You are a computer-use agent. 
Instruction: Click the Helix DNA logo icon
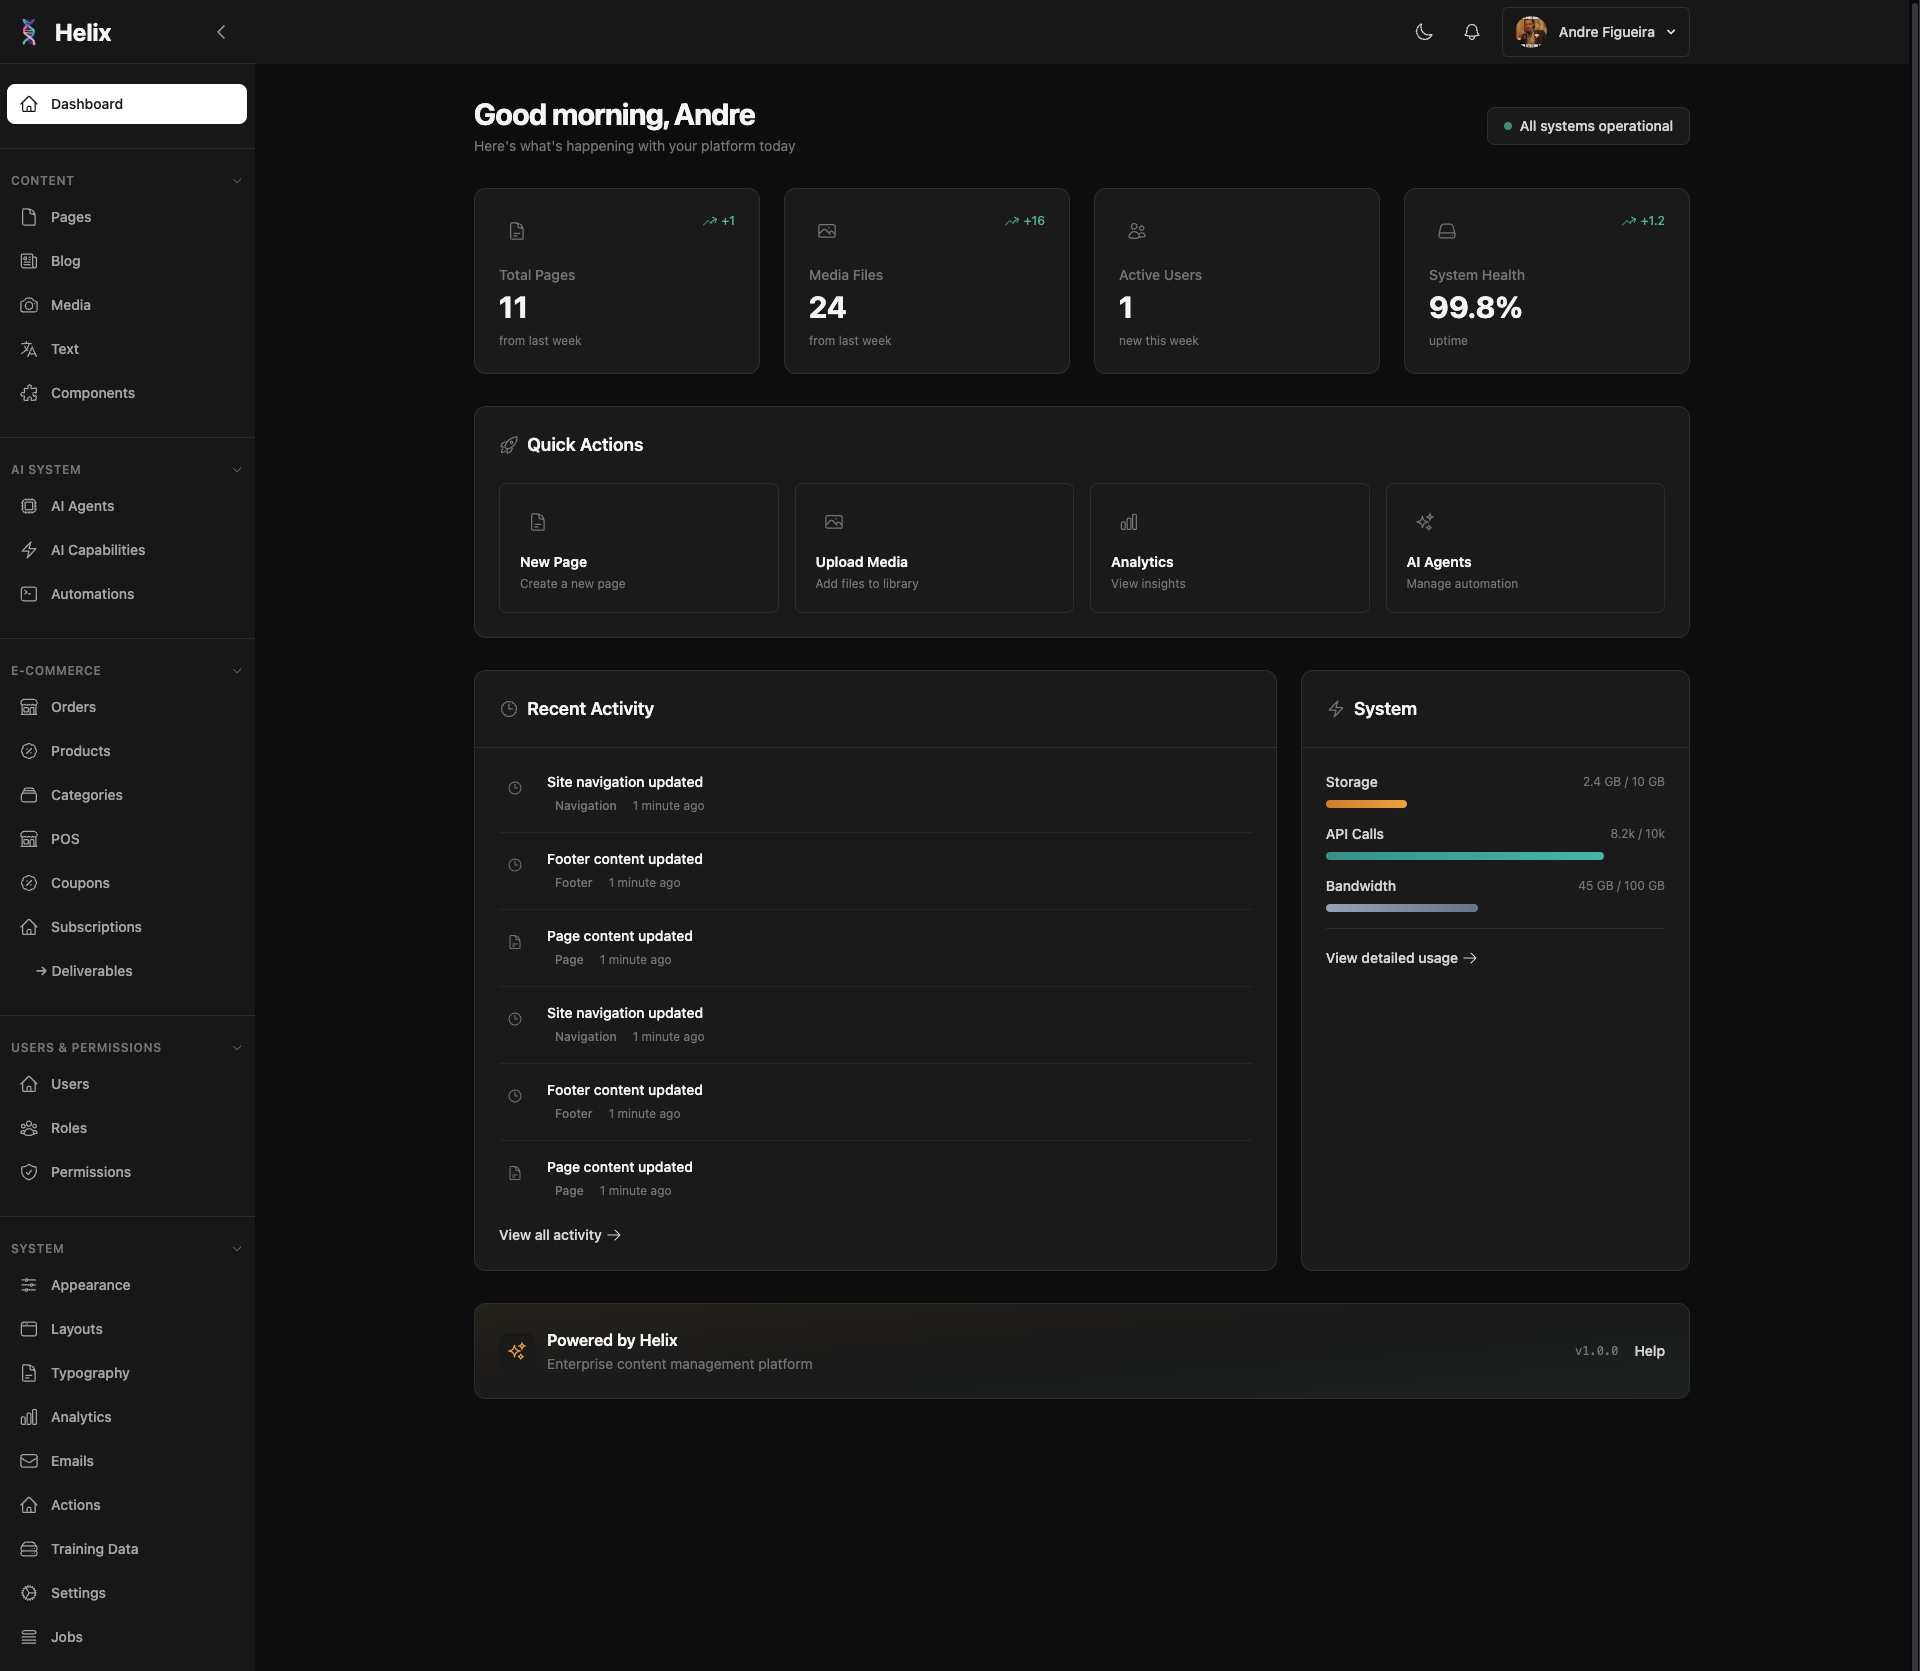coord(29,32)
